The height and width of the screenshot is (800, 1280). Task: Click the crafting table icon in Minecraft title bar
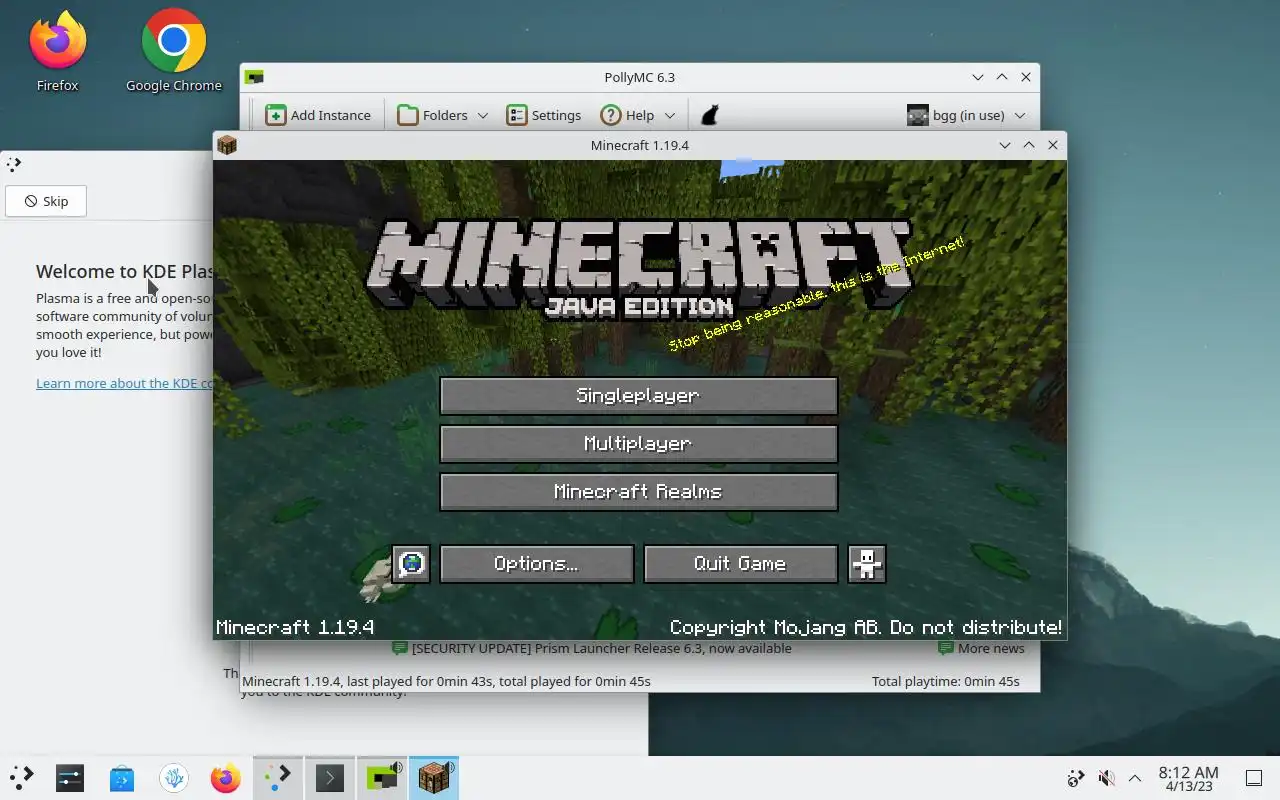point(227,145)
